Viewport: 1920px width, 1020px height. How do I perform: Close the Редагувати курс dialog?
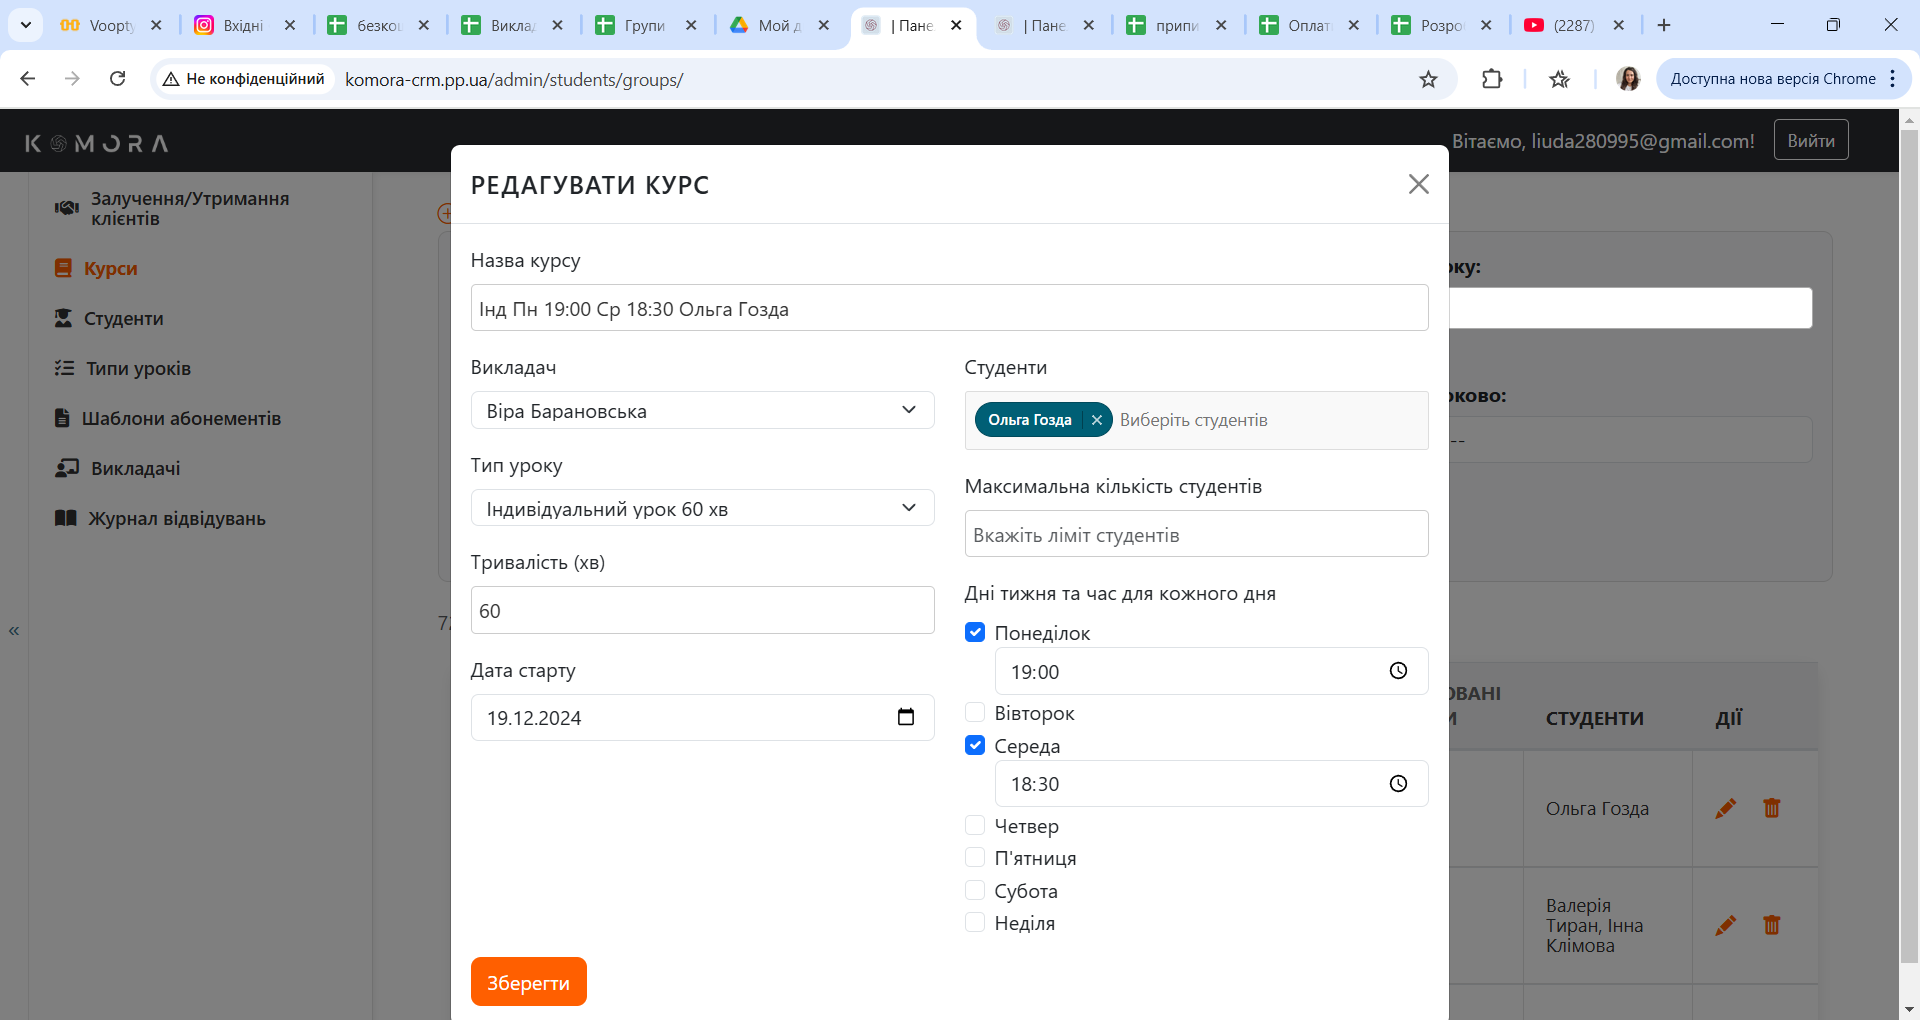click(1418, 184)
